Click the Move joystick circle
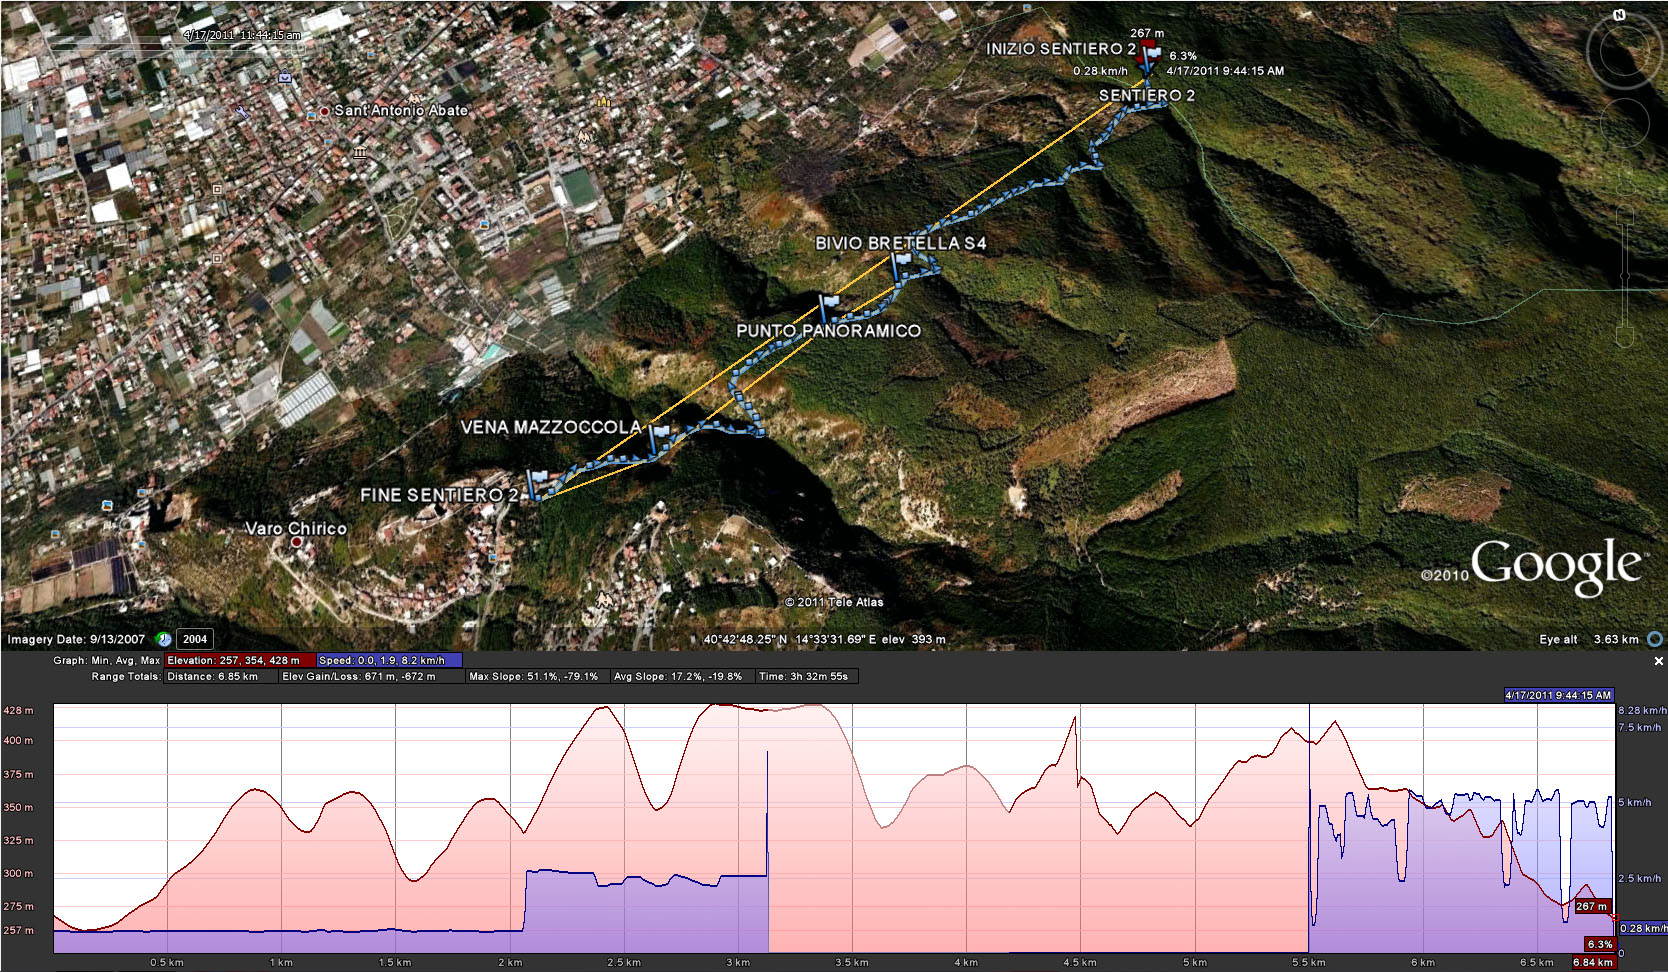The height and width of the screenshot is (972, 1668). (1625, 124)
